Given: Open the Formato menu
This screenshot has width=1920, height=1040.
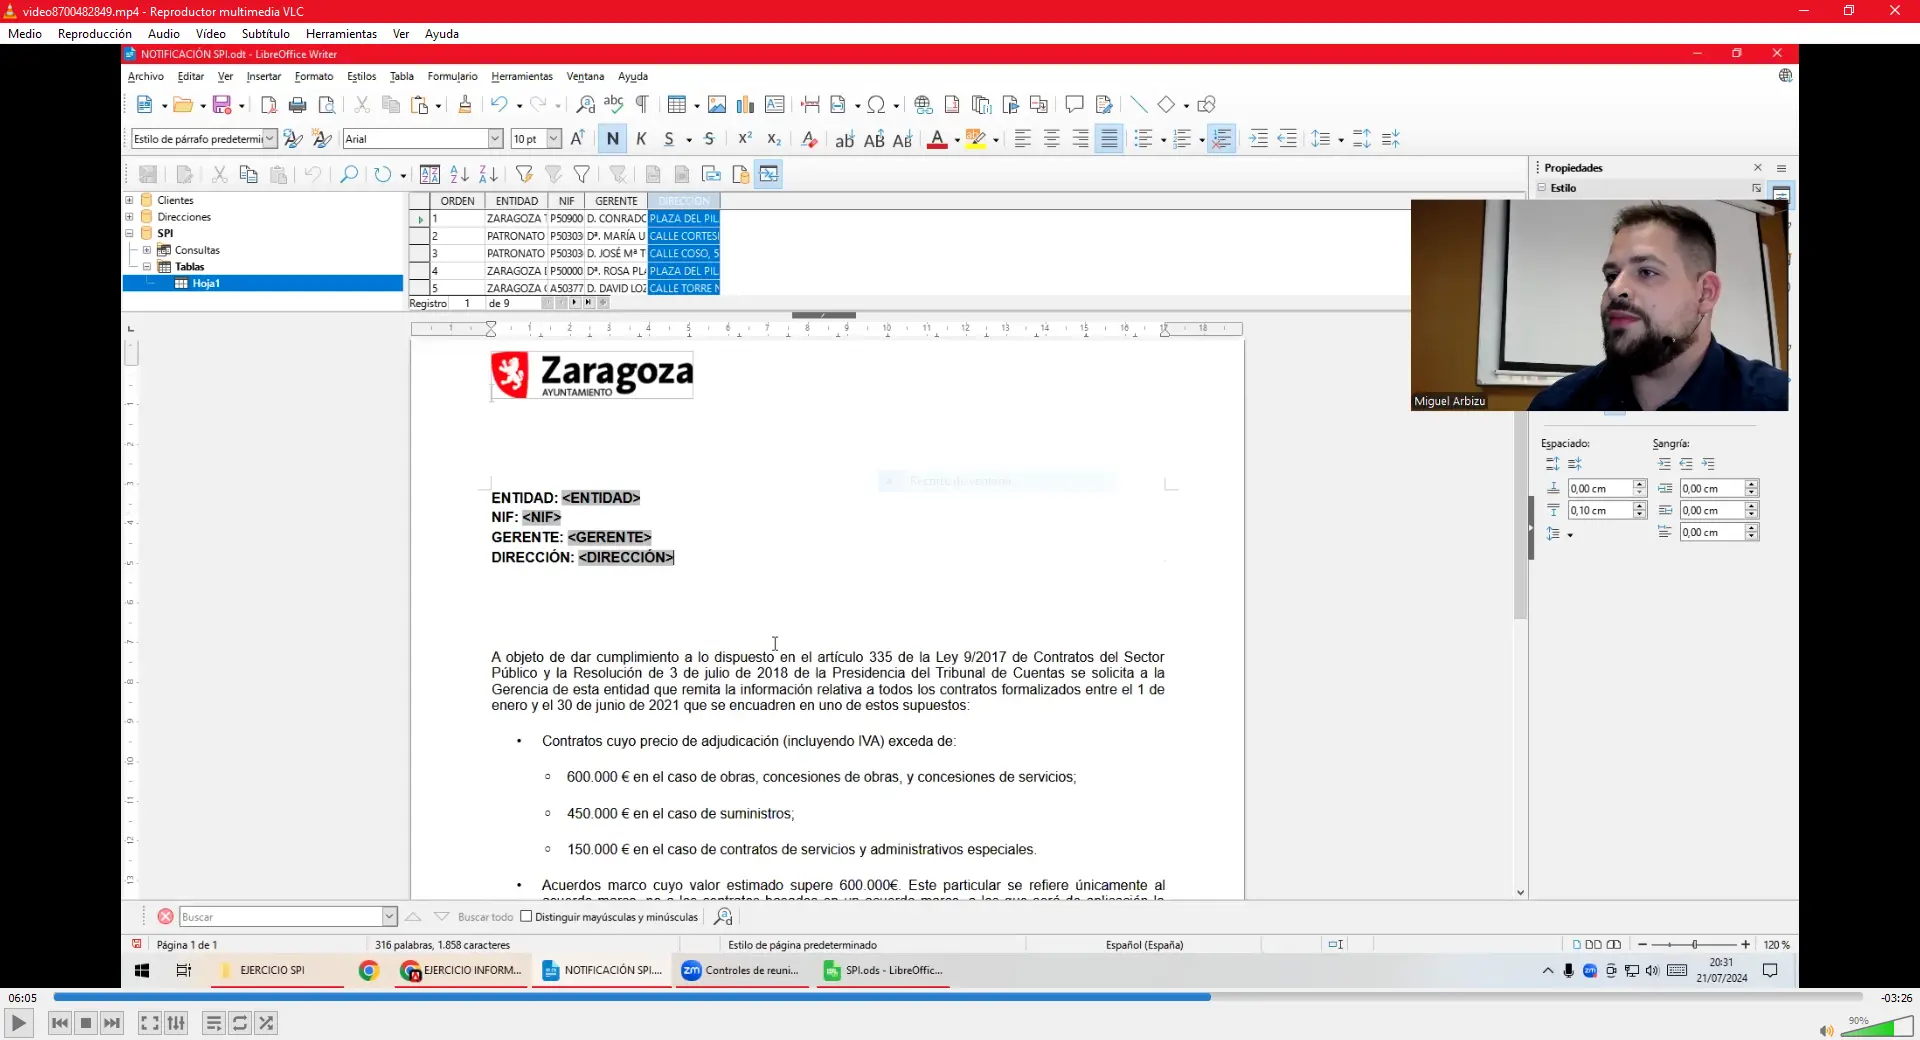Looking at the screenshot, I should pos(313,76).
